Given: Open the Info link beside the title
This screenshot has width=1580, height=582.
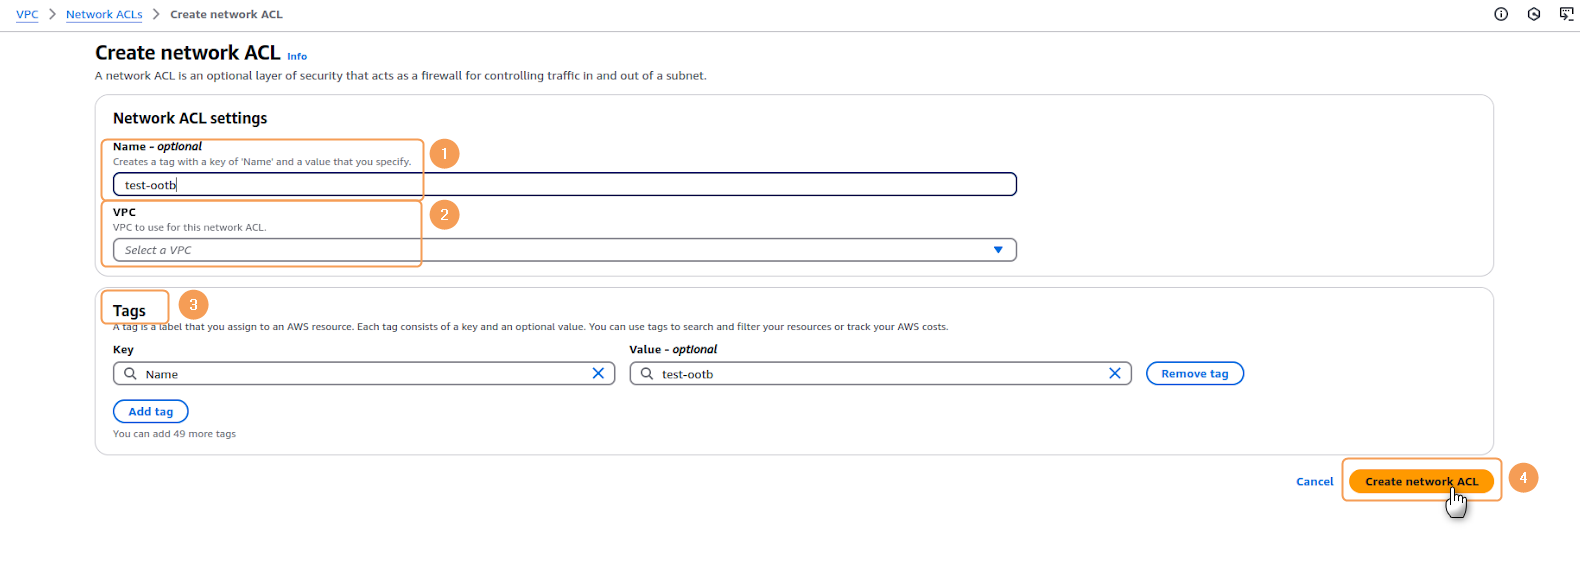Looking at the screenshot, I should pos(297,56).
